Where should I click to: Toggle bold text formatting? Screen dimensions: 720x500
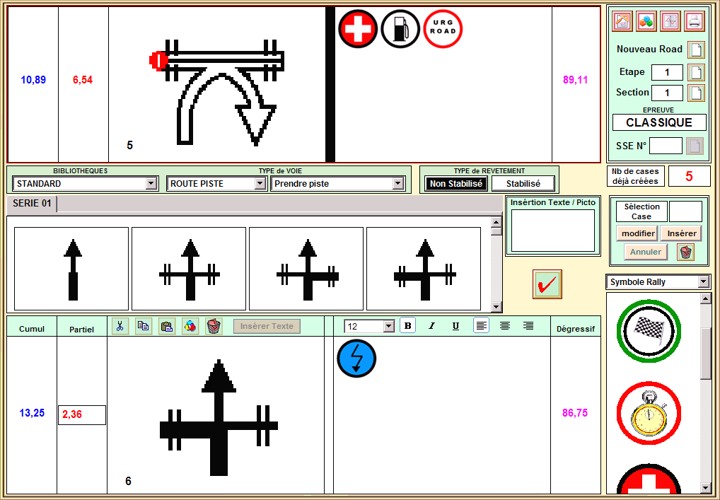click(407, 326)
